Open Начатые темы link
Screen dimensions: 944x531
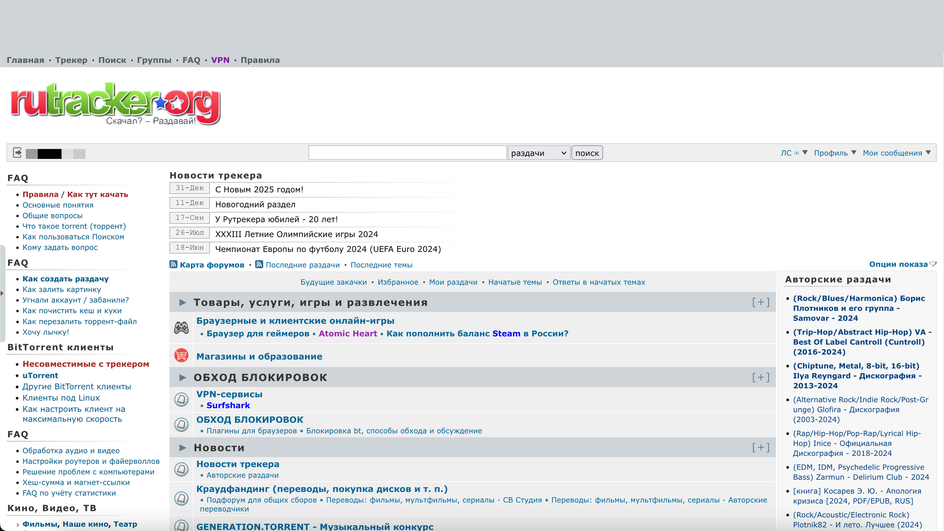coord(515,282)
